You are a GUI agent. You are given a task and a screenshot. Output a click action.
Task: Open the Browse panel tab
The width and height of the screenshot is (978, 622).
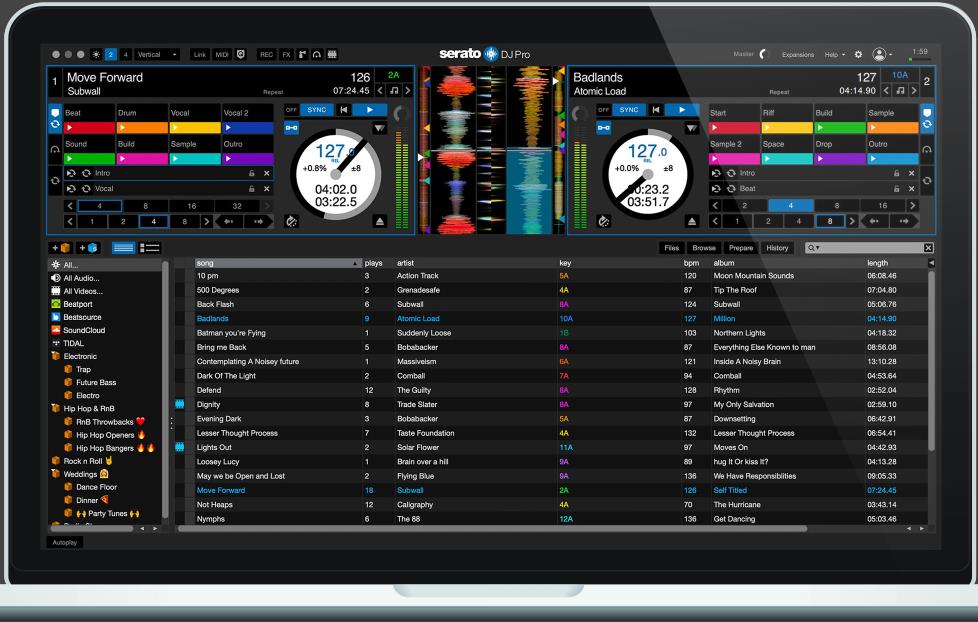[x=704, y=248]
